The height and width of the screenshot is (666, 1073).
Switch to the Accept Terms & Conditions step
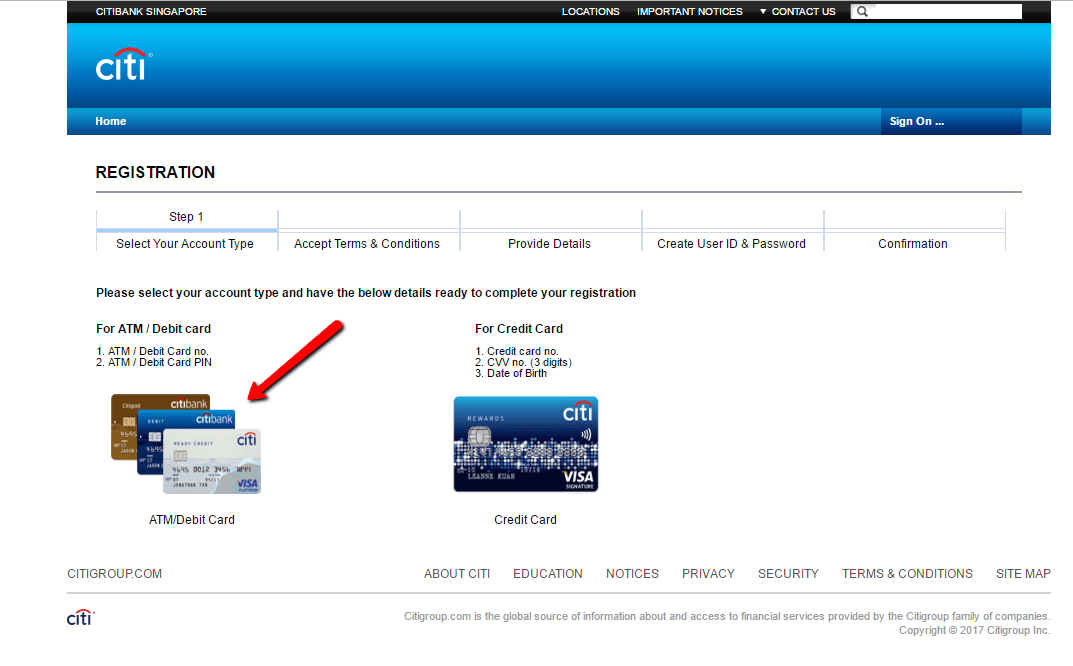pos(367,243)
